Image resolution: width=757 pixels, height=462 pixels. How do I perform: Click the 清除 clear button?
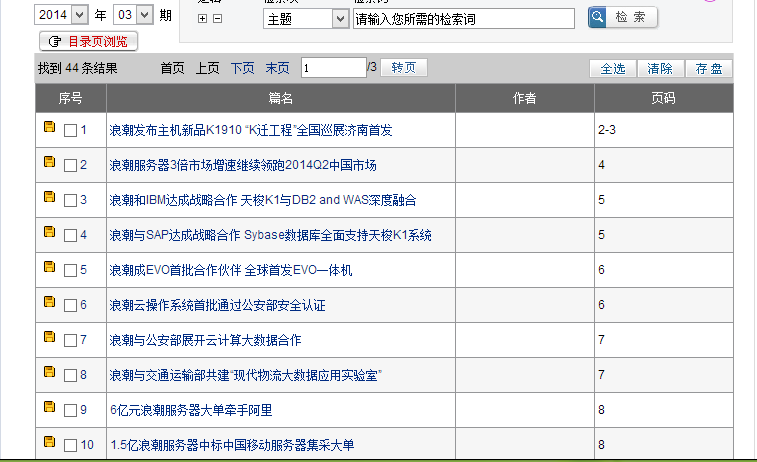[x=660, y=69]
